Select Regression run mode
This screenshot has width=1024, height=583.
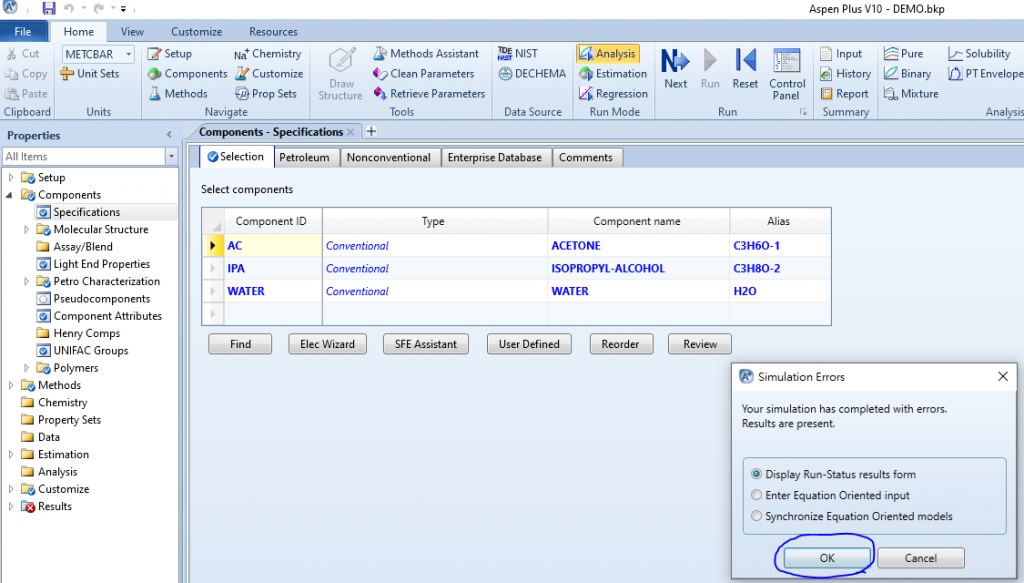613,93
